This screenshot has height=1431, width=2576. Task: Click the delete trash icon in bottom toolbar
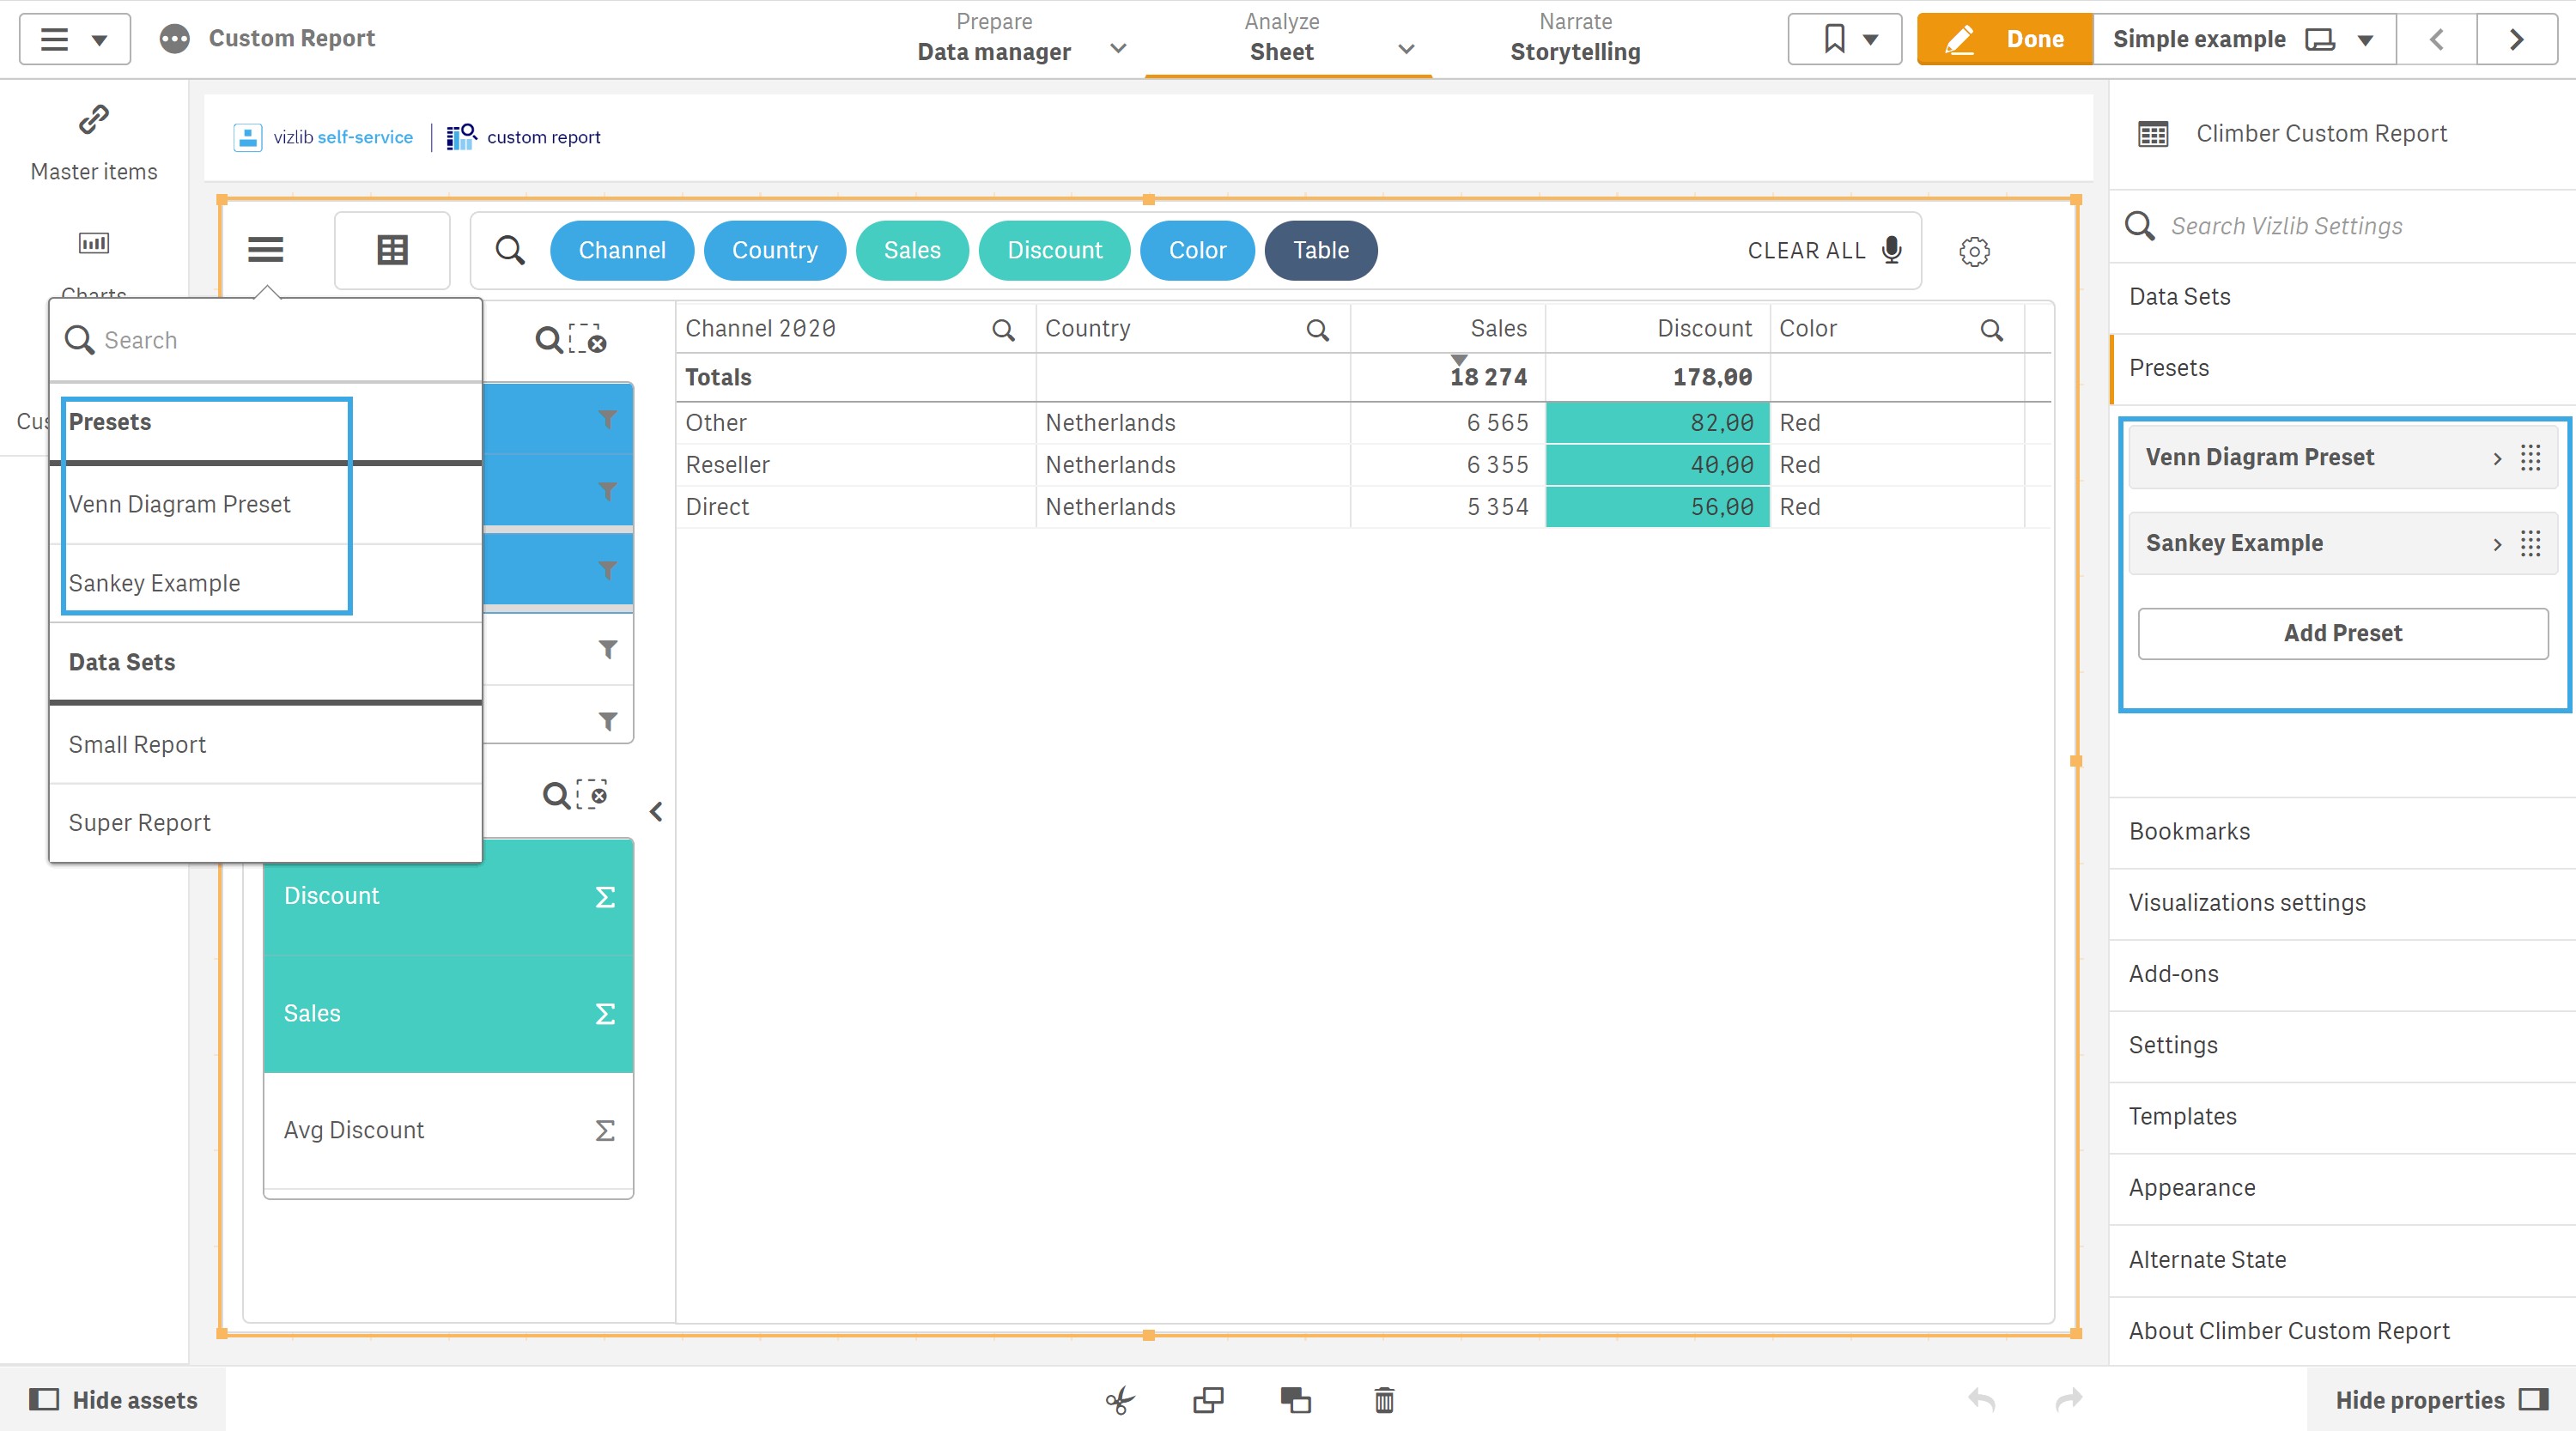click(1384, 1399)
